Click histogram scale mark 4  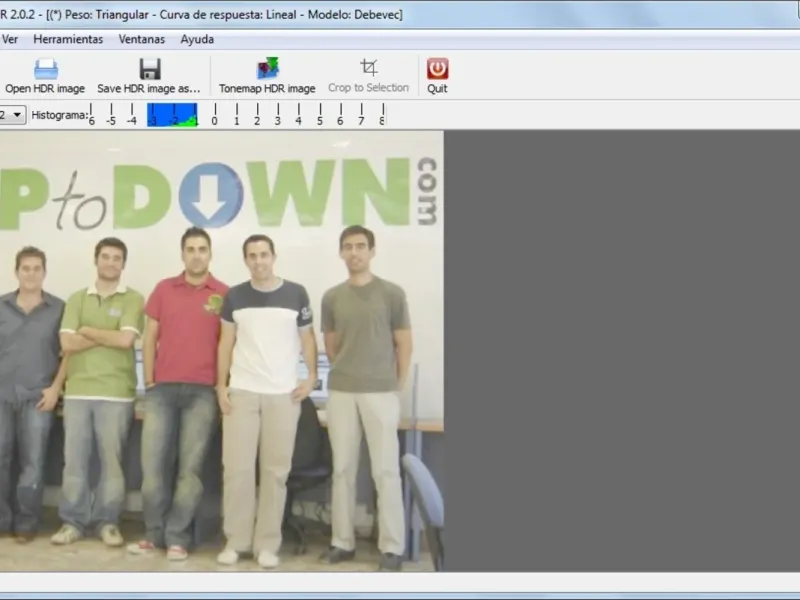point(298,115)
